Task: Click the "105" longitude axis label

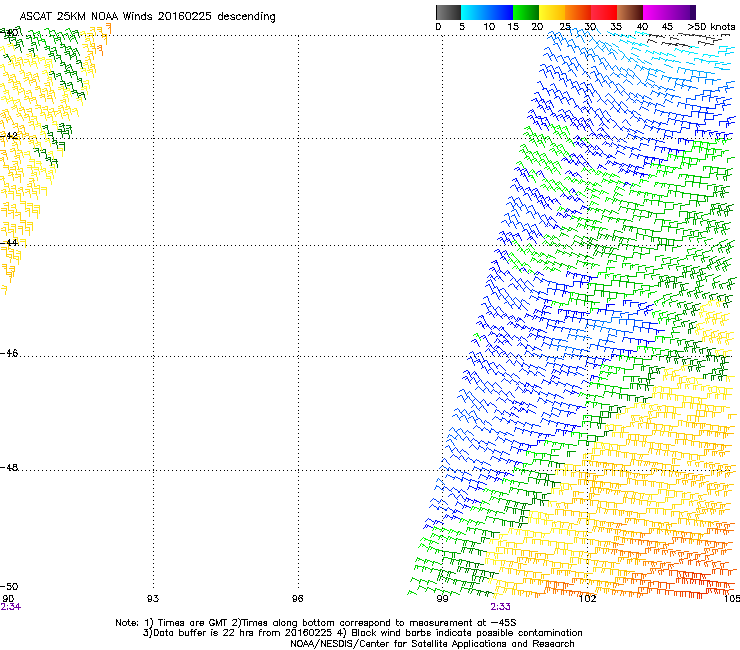Action: 732,599
